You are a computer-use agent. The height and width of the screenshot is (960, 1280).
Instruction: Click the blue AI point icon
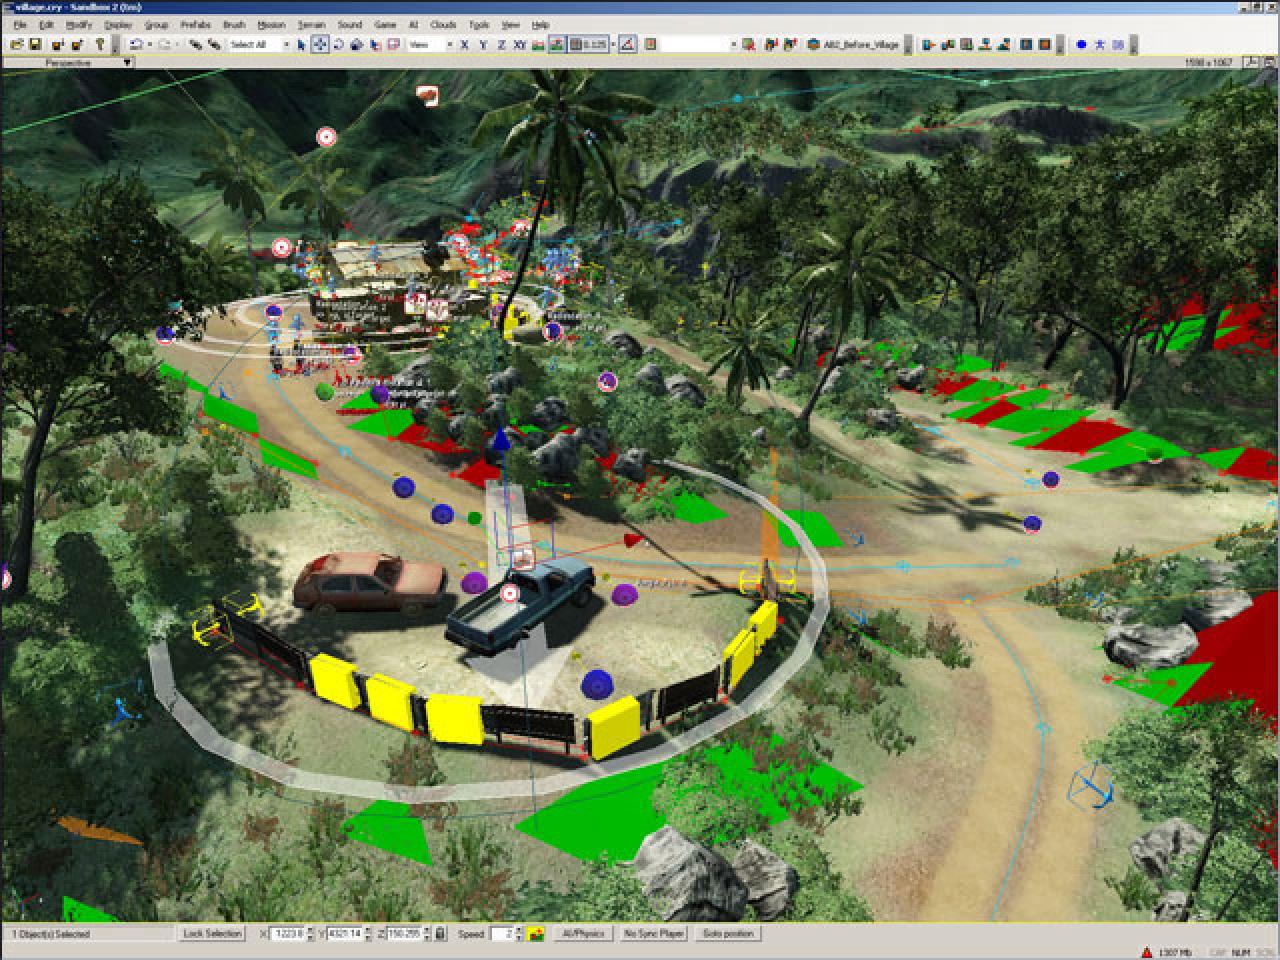click(x=1081, y=44)
